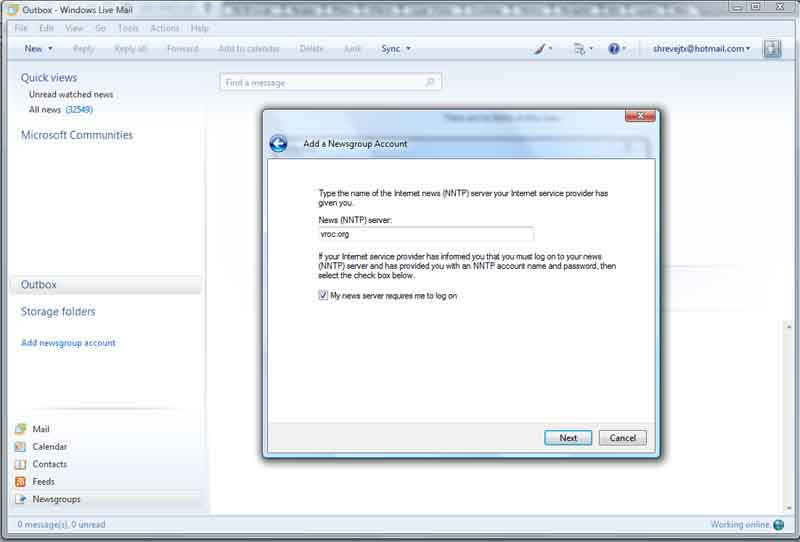Click the search magnifier icon

[430, 82]
